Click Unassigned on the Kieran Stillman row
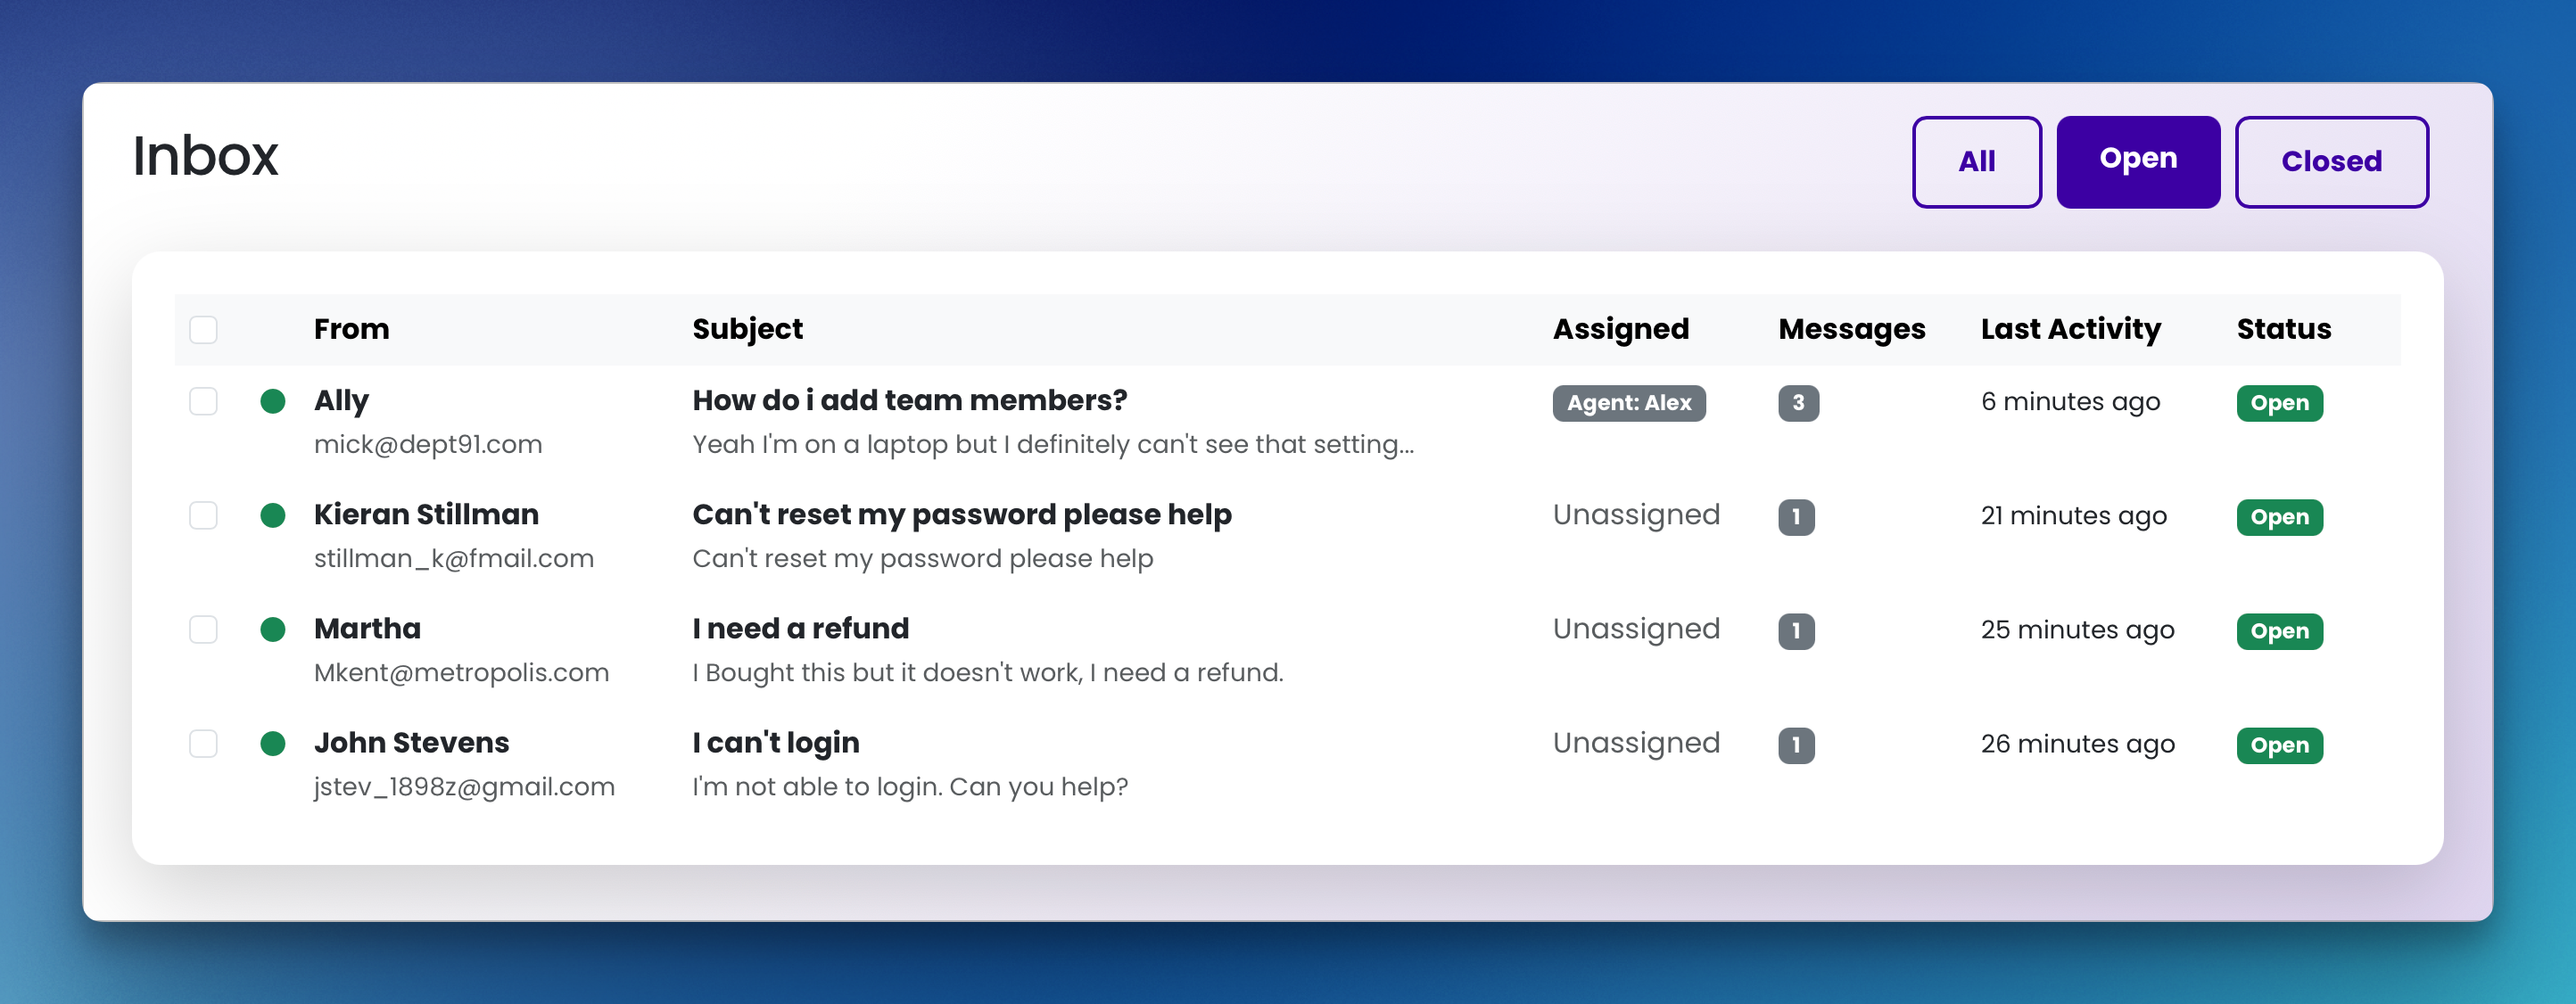 point(1636,515)
